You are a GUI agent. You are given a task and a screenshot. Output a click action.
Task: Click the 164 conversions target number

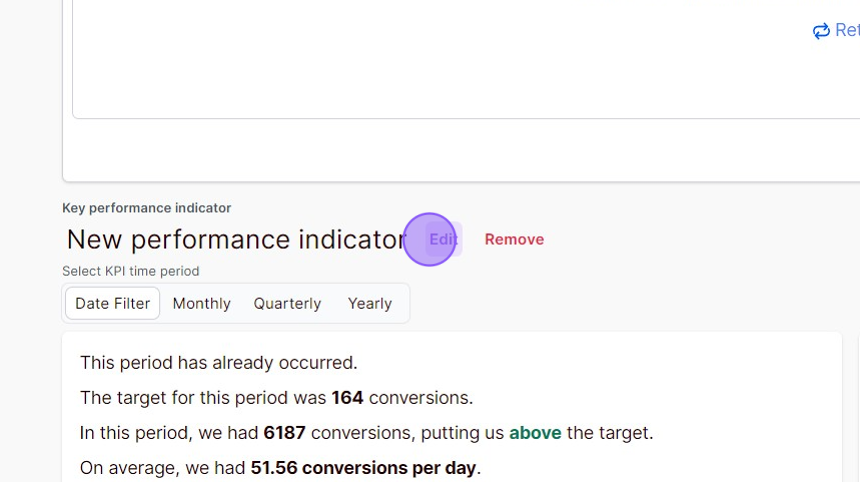tap(347, 398)
